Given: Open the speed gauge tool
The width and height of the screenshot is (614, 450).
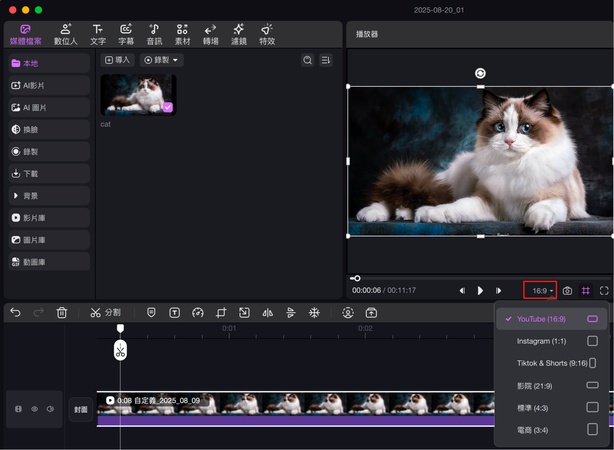Looking at the screenshot, I should (x=198, y=313).
